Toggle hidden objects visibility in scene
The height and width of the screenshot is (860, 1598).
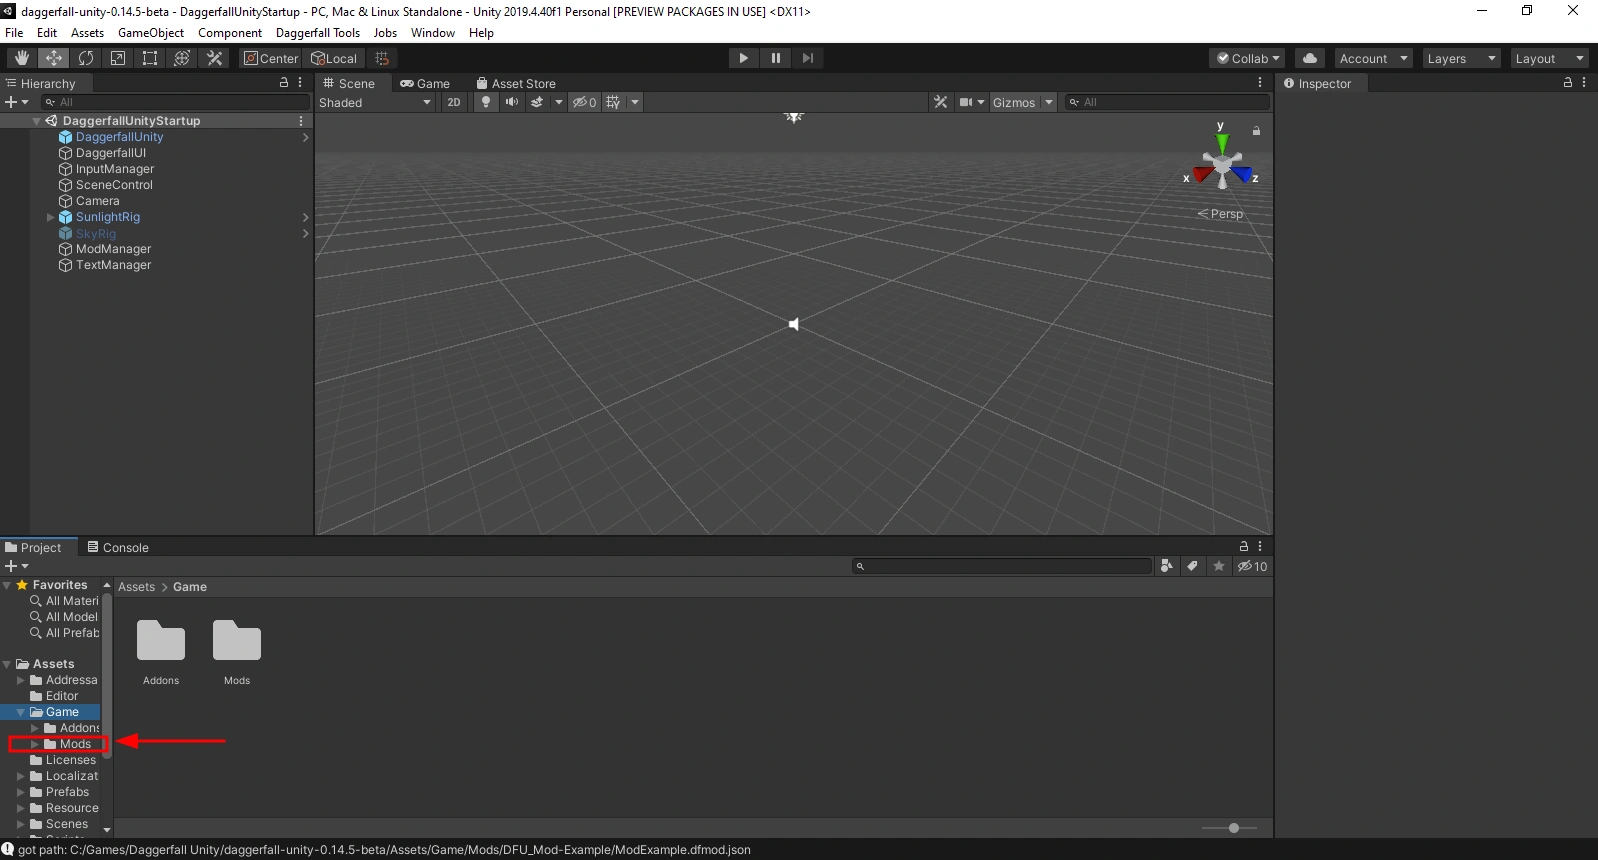[585, 102]
